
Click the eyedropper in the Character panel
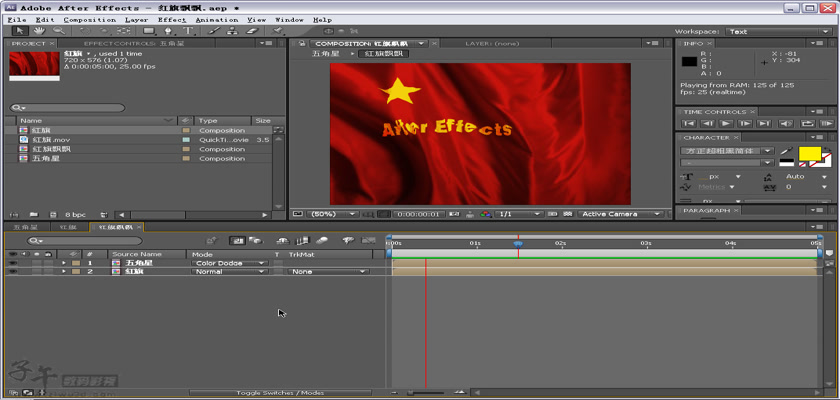[x=786, y=151]
